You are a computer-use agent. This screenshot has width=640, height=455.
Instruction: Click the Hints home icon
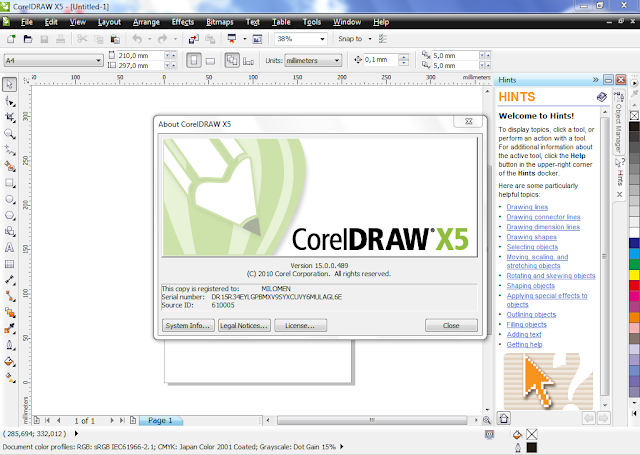pyautogui.click(x=504, y=418)
